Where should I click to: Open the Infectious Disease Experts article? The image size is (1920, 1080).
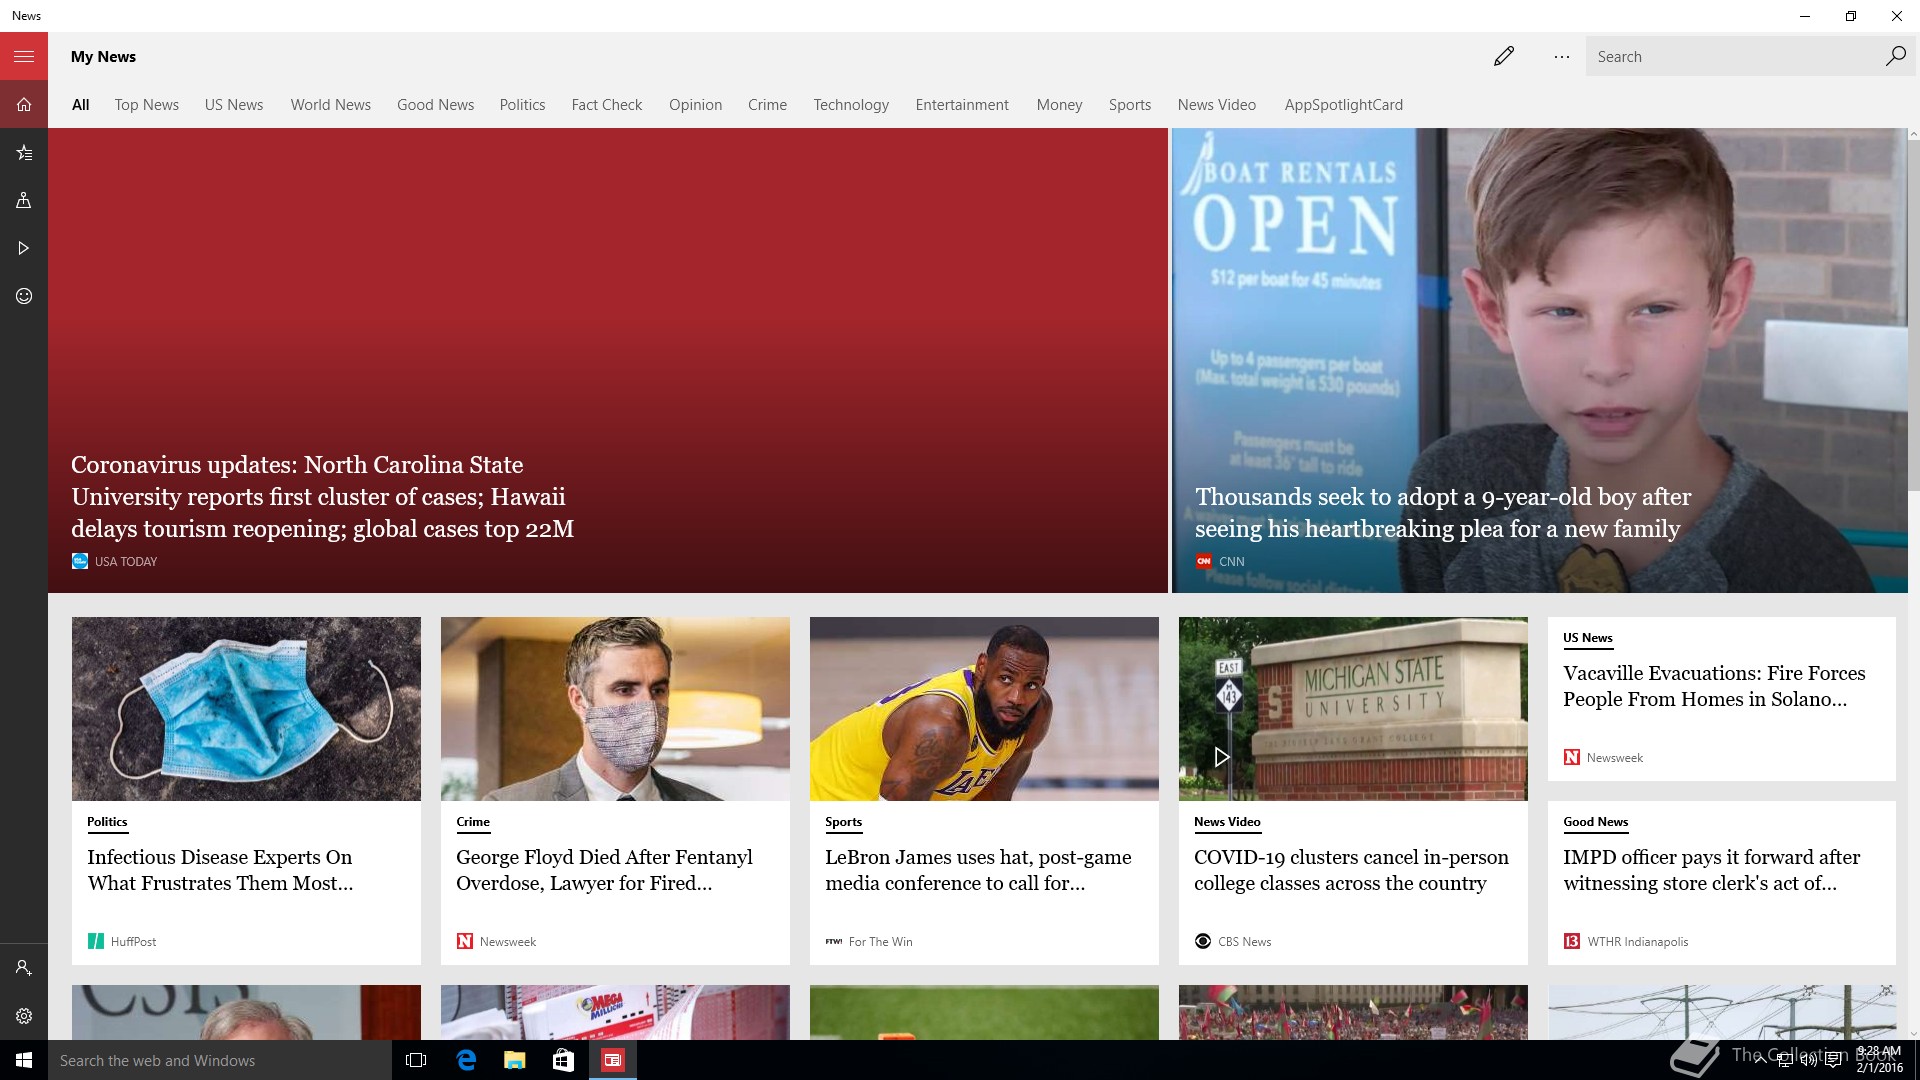coord(220,870)
